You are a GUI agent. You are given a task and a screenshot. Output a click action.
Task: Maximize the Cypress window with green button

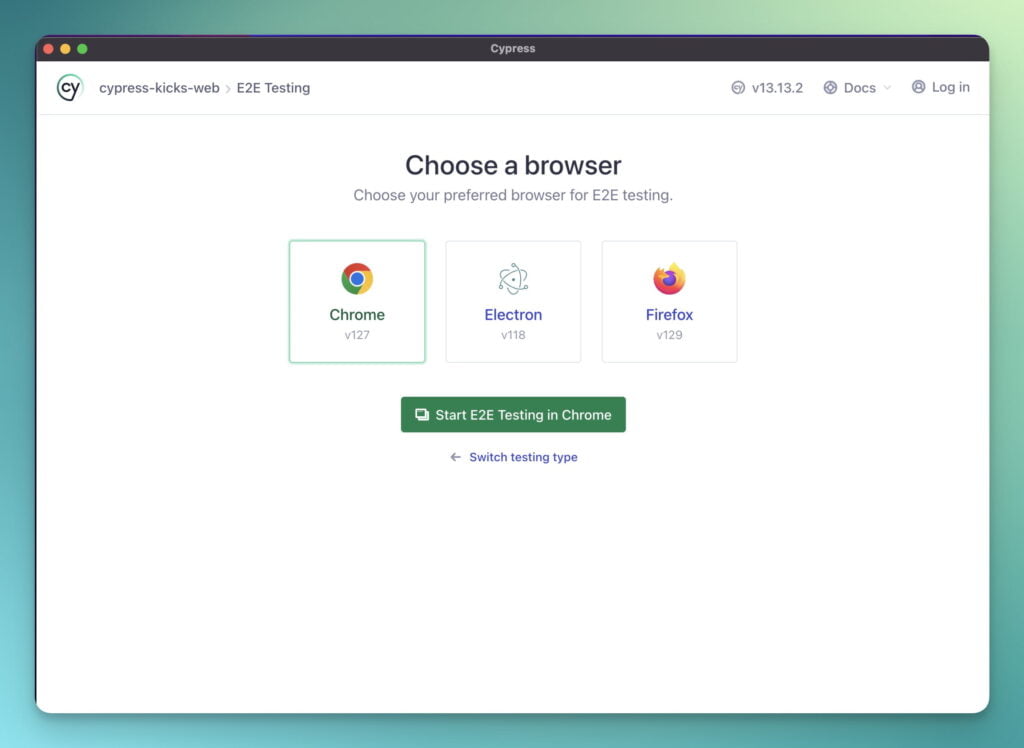click(x=82, y=48)
